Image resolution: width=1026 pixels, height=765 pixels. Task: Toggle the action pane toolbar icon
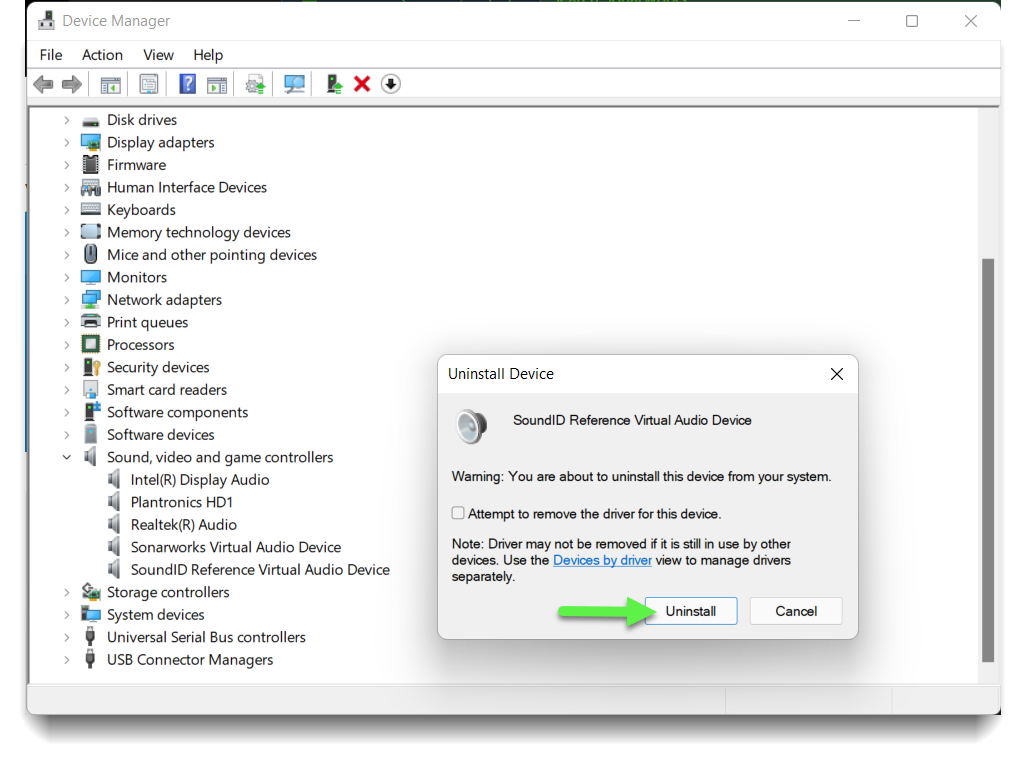coord(217,84)
